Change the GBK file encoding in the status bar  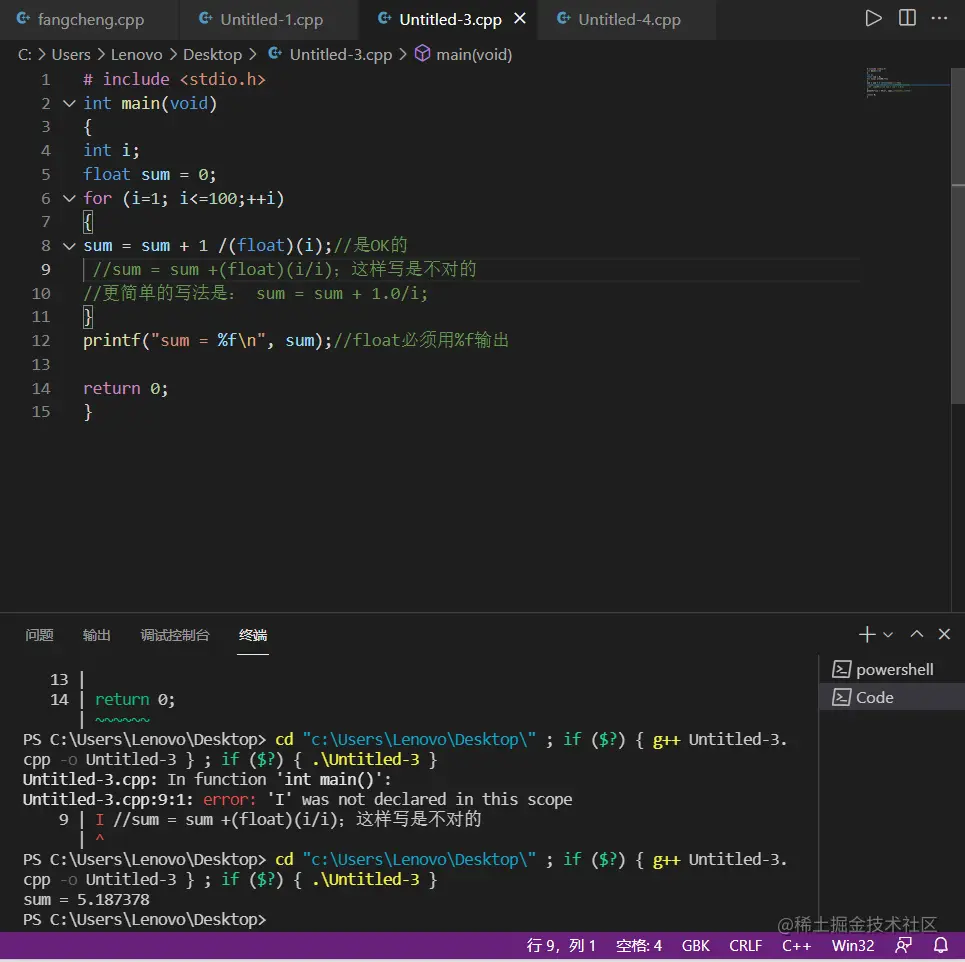click(x=696, y=945)
